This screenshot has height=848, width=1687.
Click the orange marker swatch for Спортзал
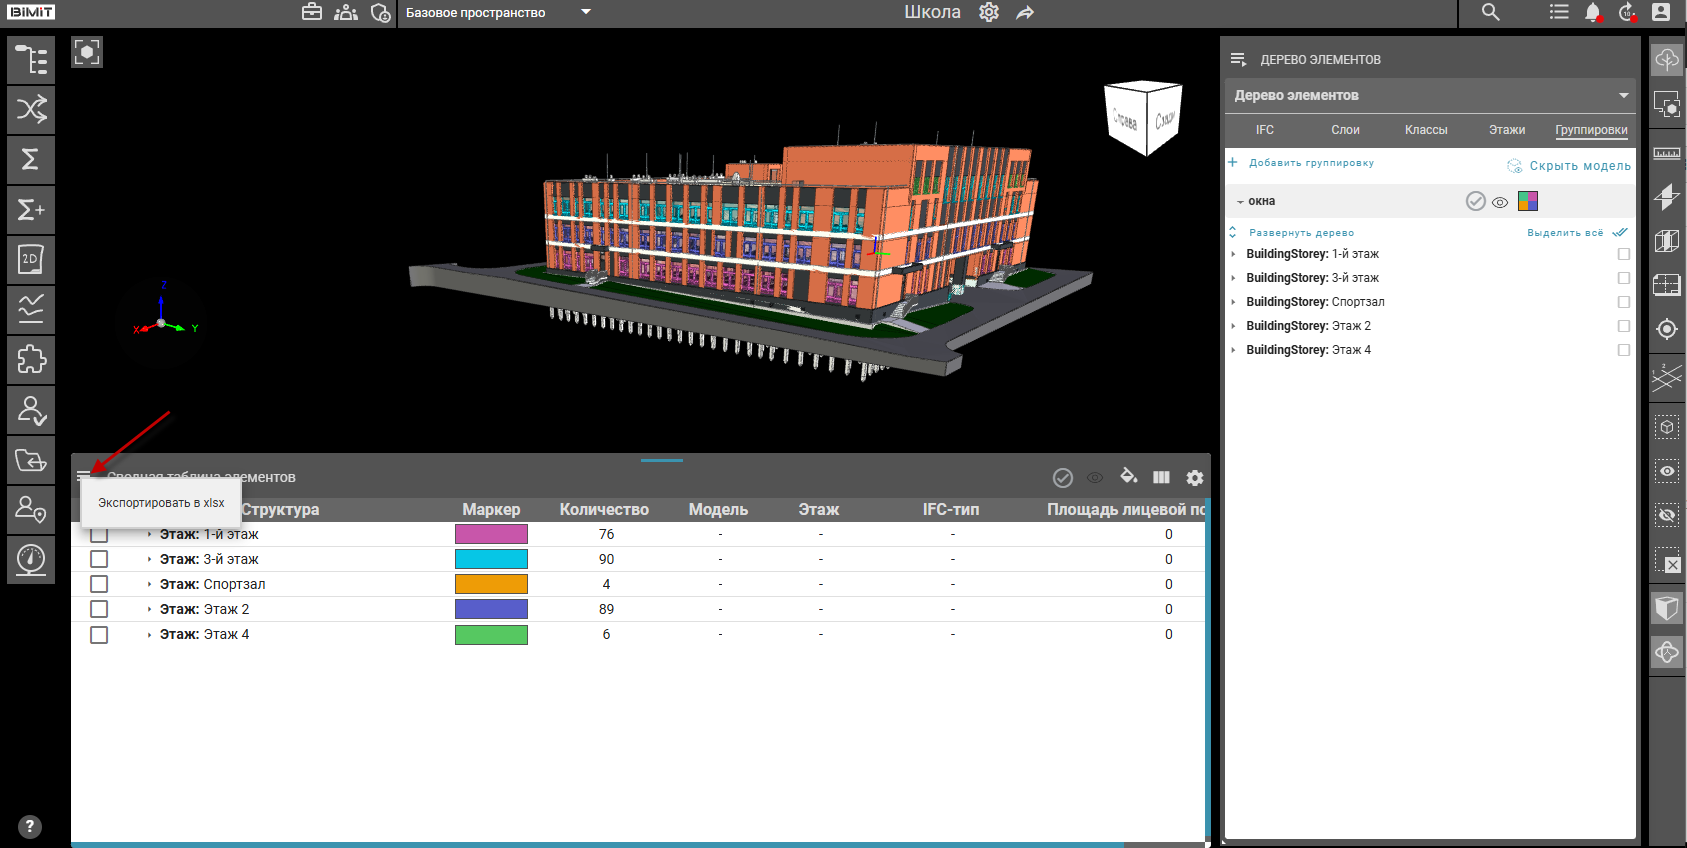point(491,584)
